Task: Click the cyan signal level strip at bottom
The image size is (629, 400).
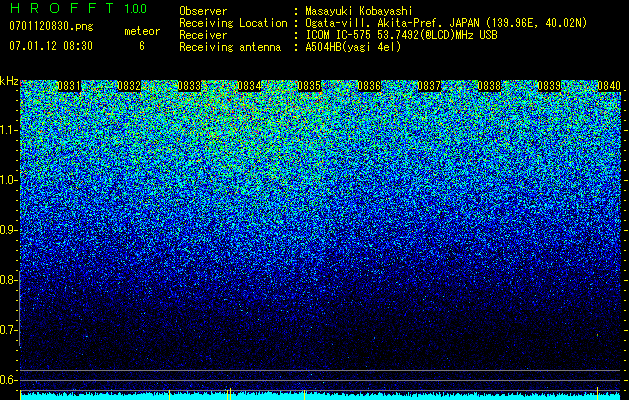Action: pyautogui.click(x=320, y=397)
